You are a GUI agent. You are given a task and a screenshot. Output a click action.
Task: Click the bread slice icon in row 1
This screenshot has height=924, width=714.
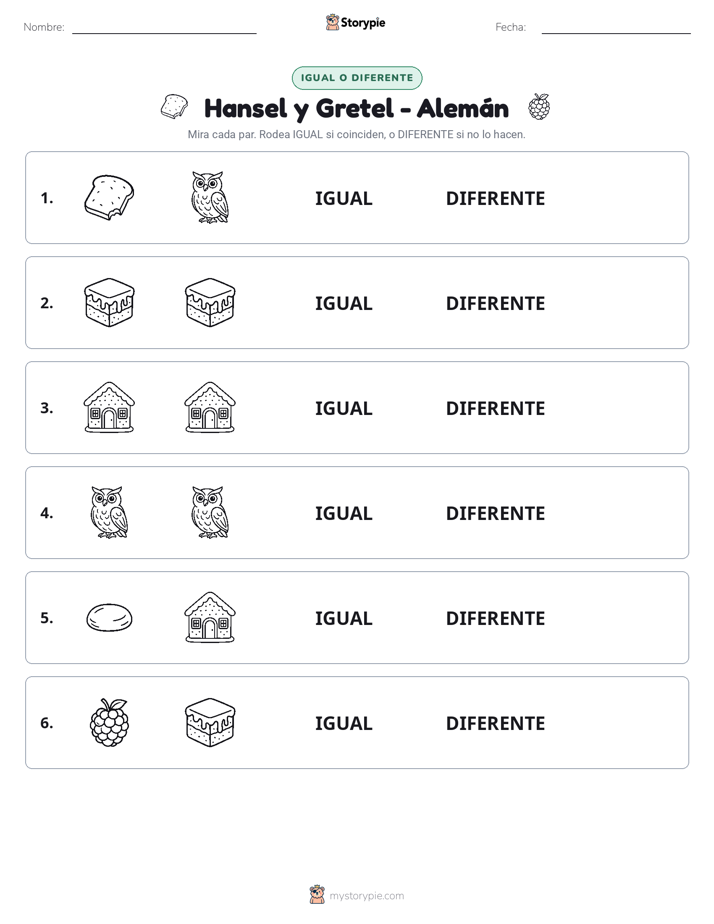(x=109, y=197)
